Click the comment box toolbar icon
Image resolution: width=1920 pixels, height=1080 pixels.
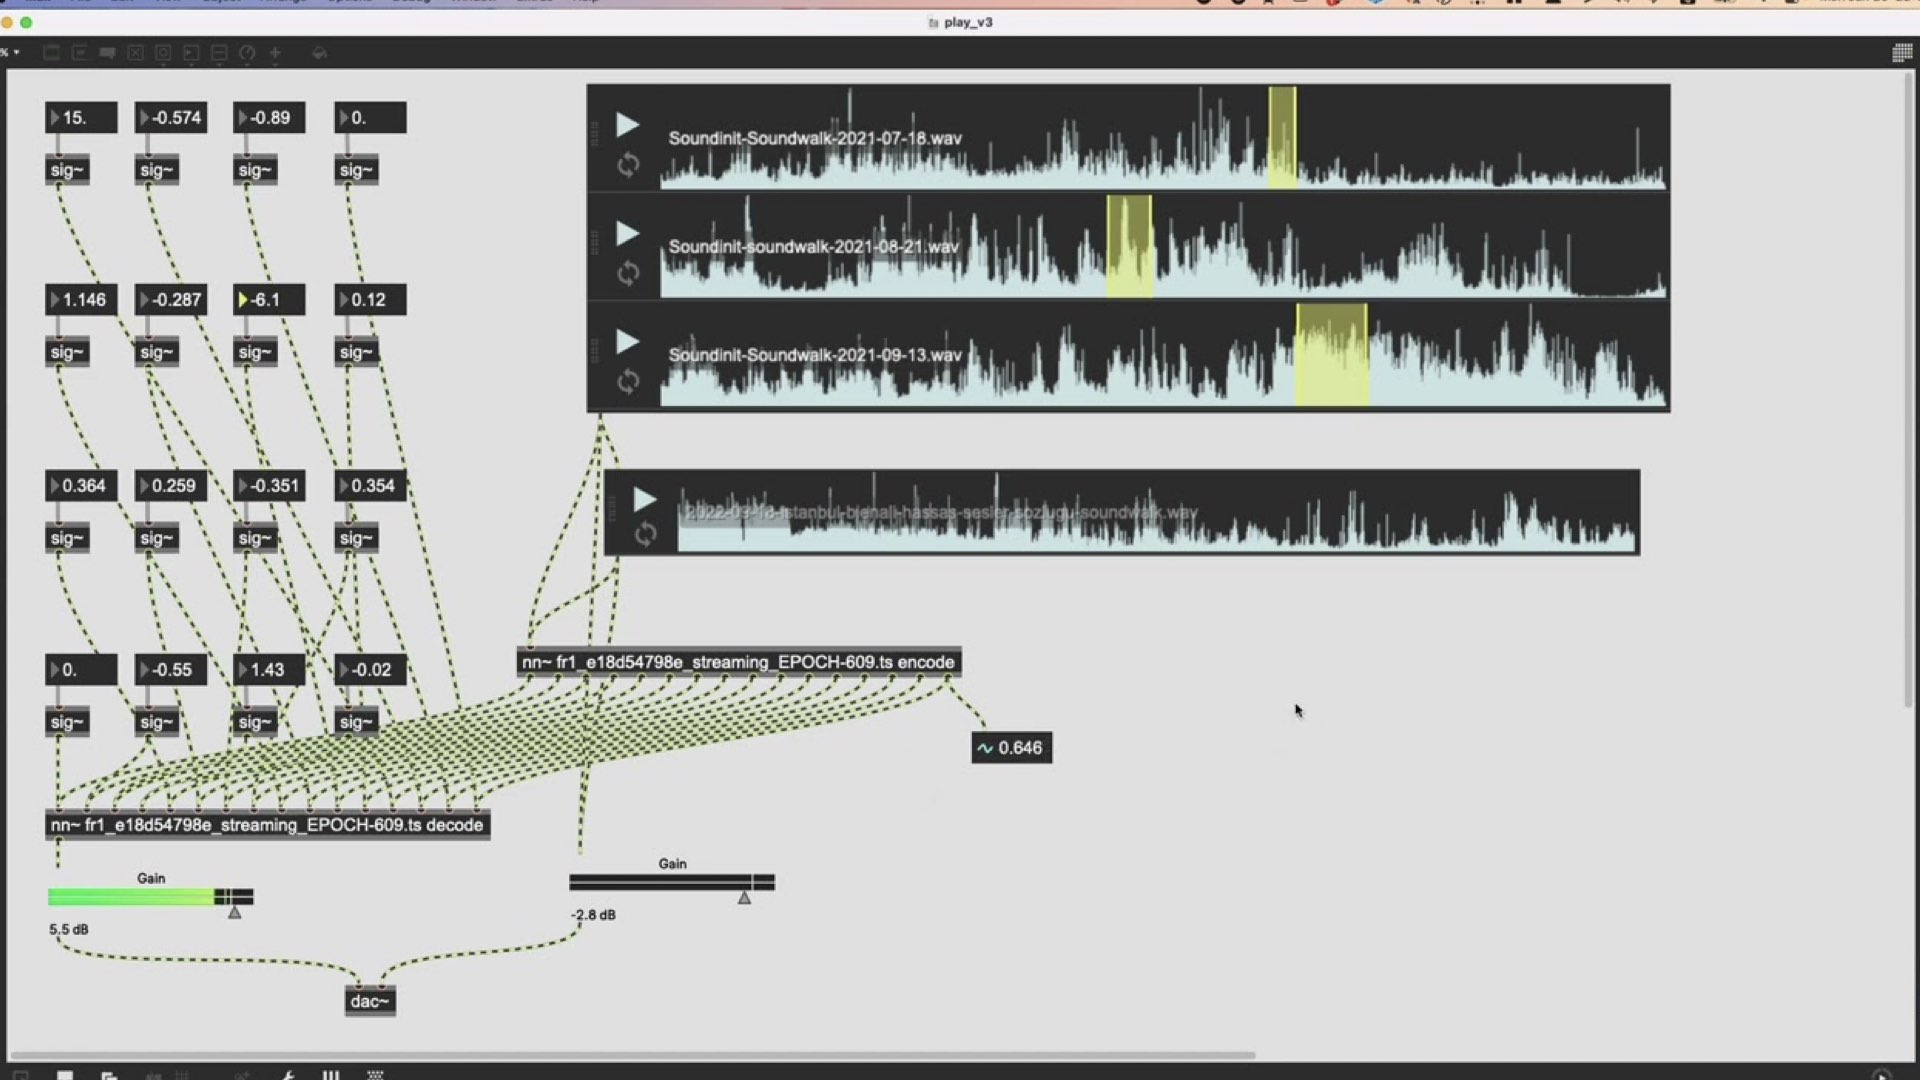[x=107, y=53]
